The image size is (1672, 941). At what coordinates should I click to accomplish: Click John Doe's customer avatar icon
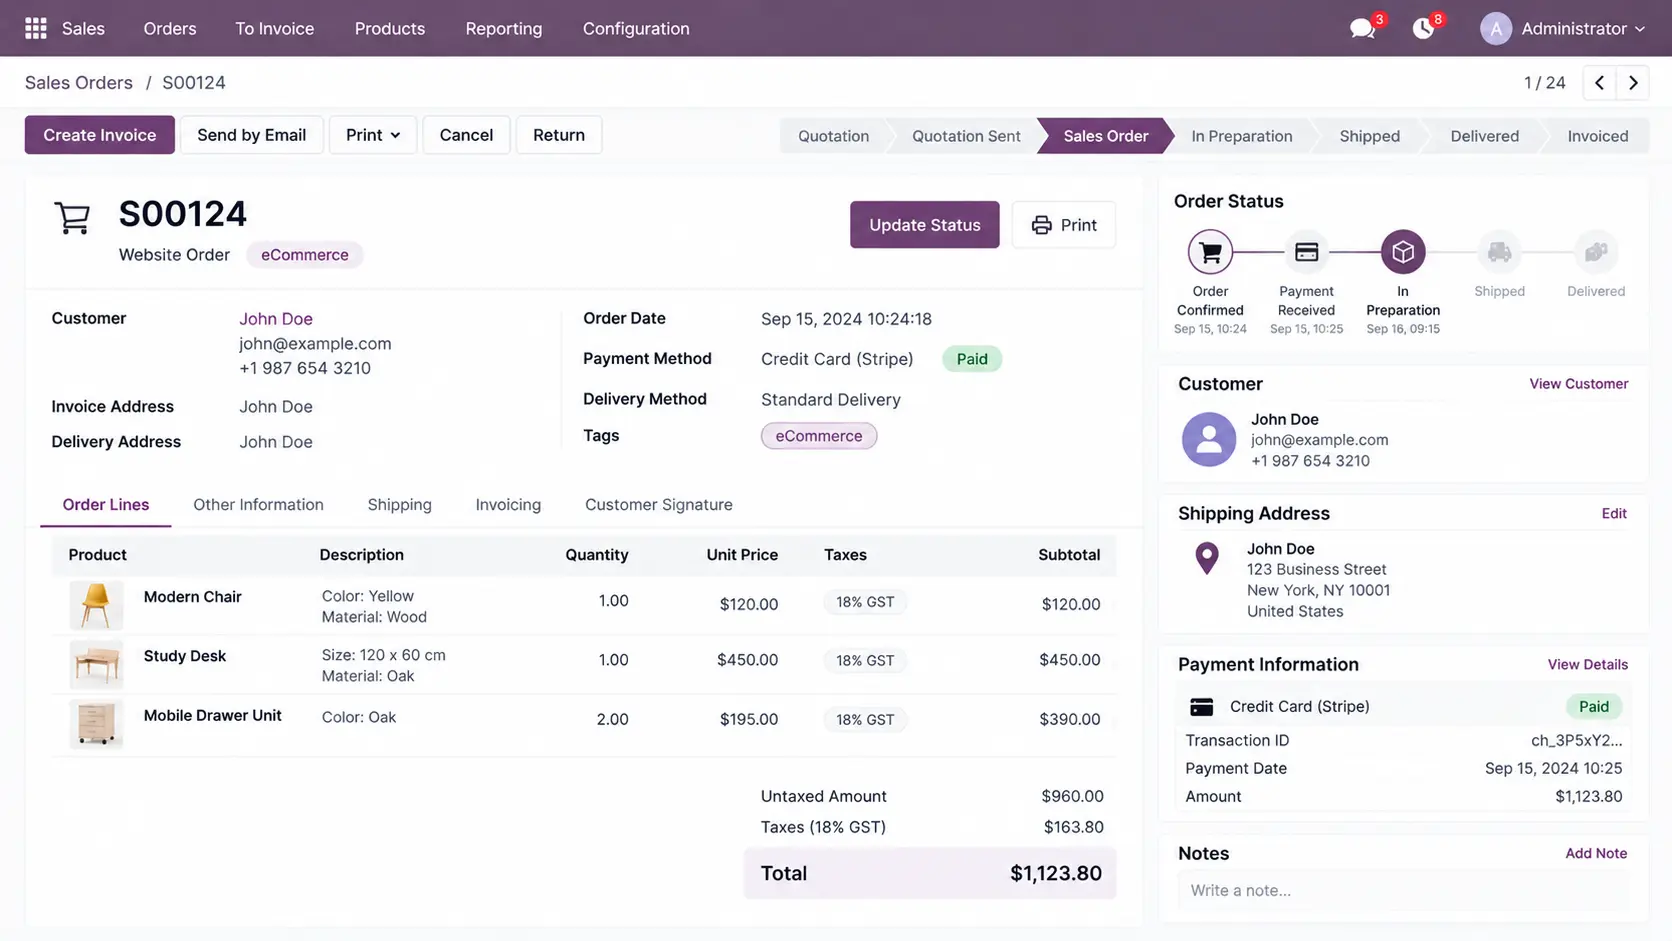pyautogui.click(x=1208, y=439)
